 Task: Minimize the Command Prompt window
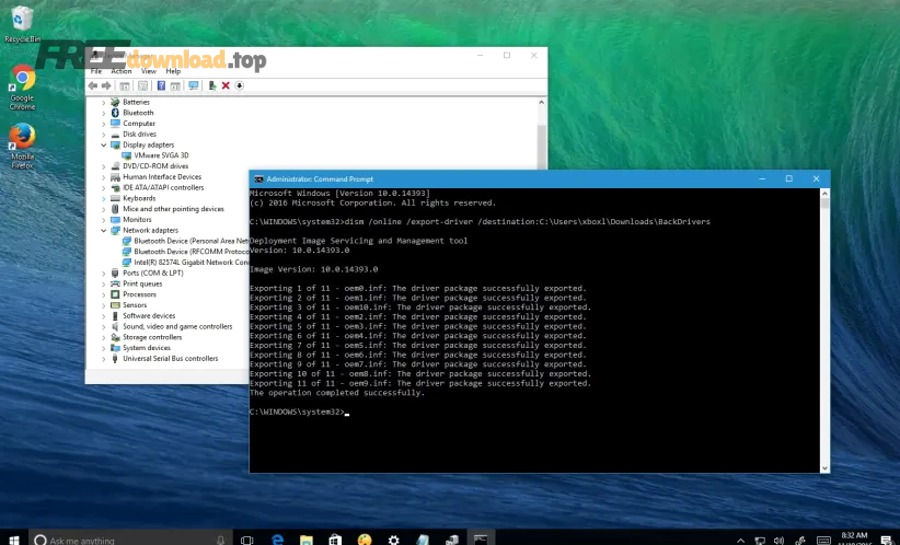tap(762, 179)
